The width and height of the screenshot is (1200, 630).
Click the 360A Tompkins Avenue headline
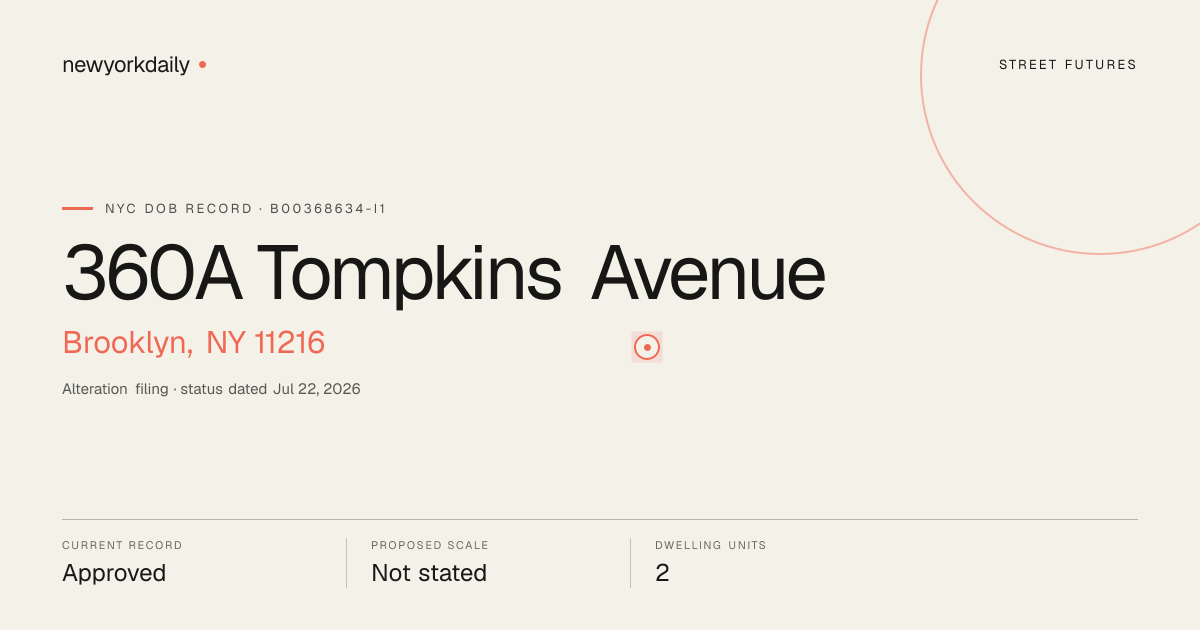pyautogui.click(x=444, y=273)
